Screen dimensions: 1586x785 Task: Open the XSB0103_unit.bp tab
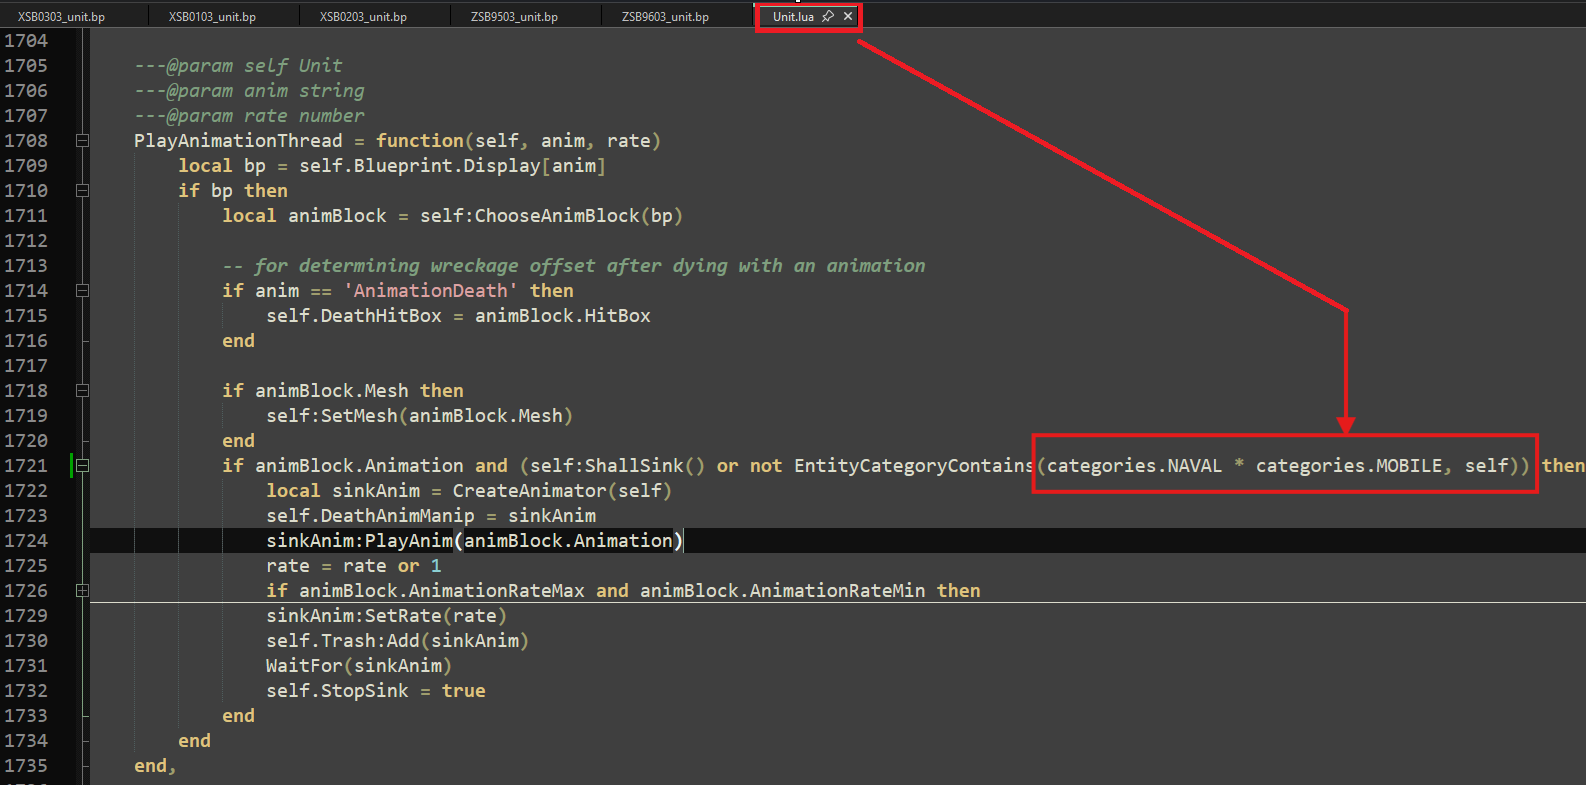point(212,17)
